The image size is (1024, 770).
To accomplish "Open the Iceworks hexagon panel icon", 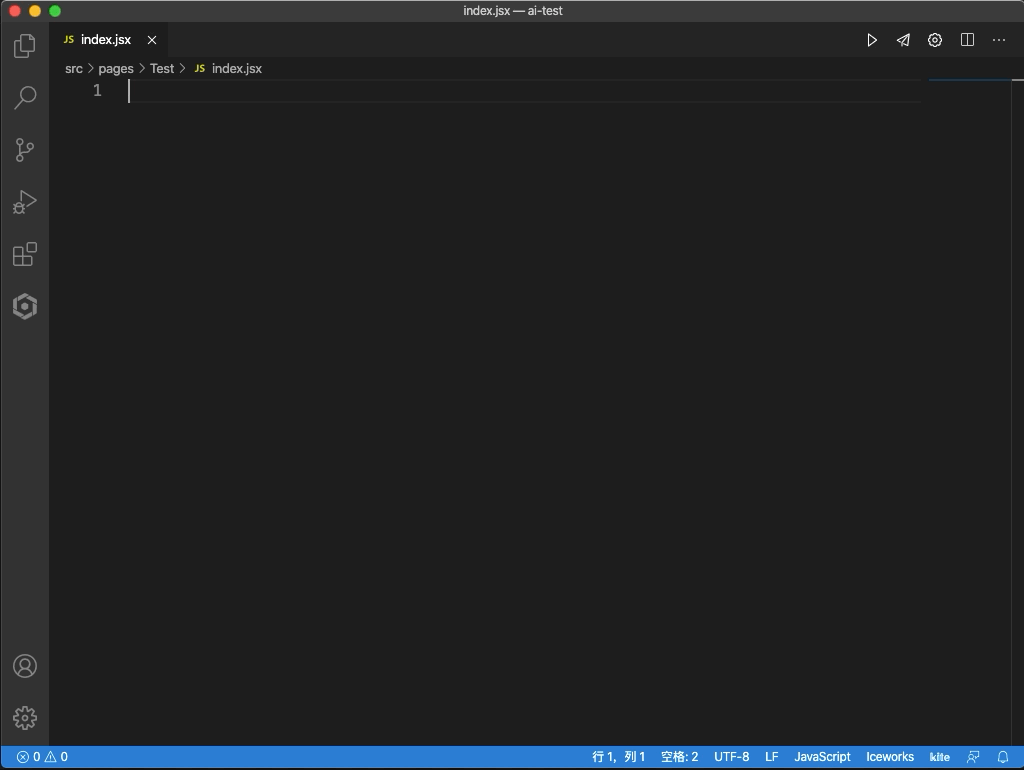I will tap(25, 306).
